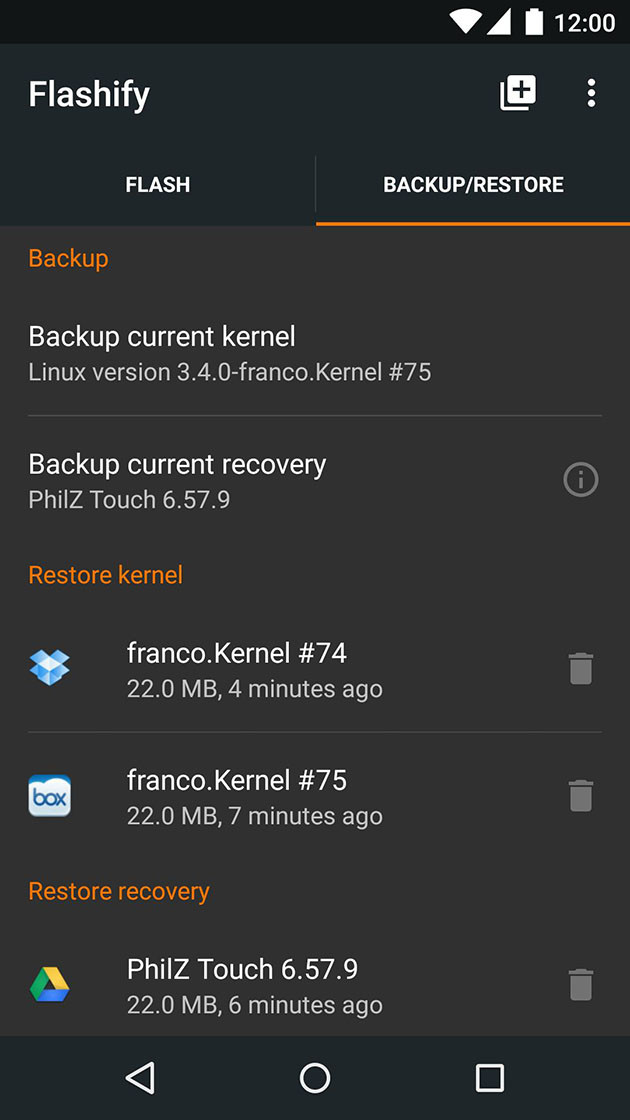Screen dimensions: 630x1120
Task: Restore franco.Kernel #74 backup entry
Action: (x=254, y=670)
